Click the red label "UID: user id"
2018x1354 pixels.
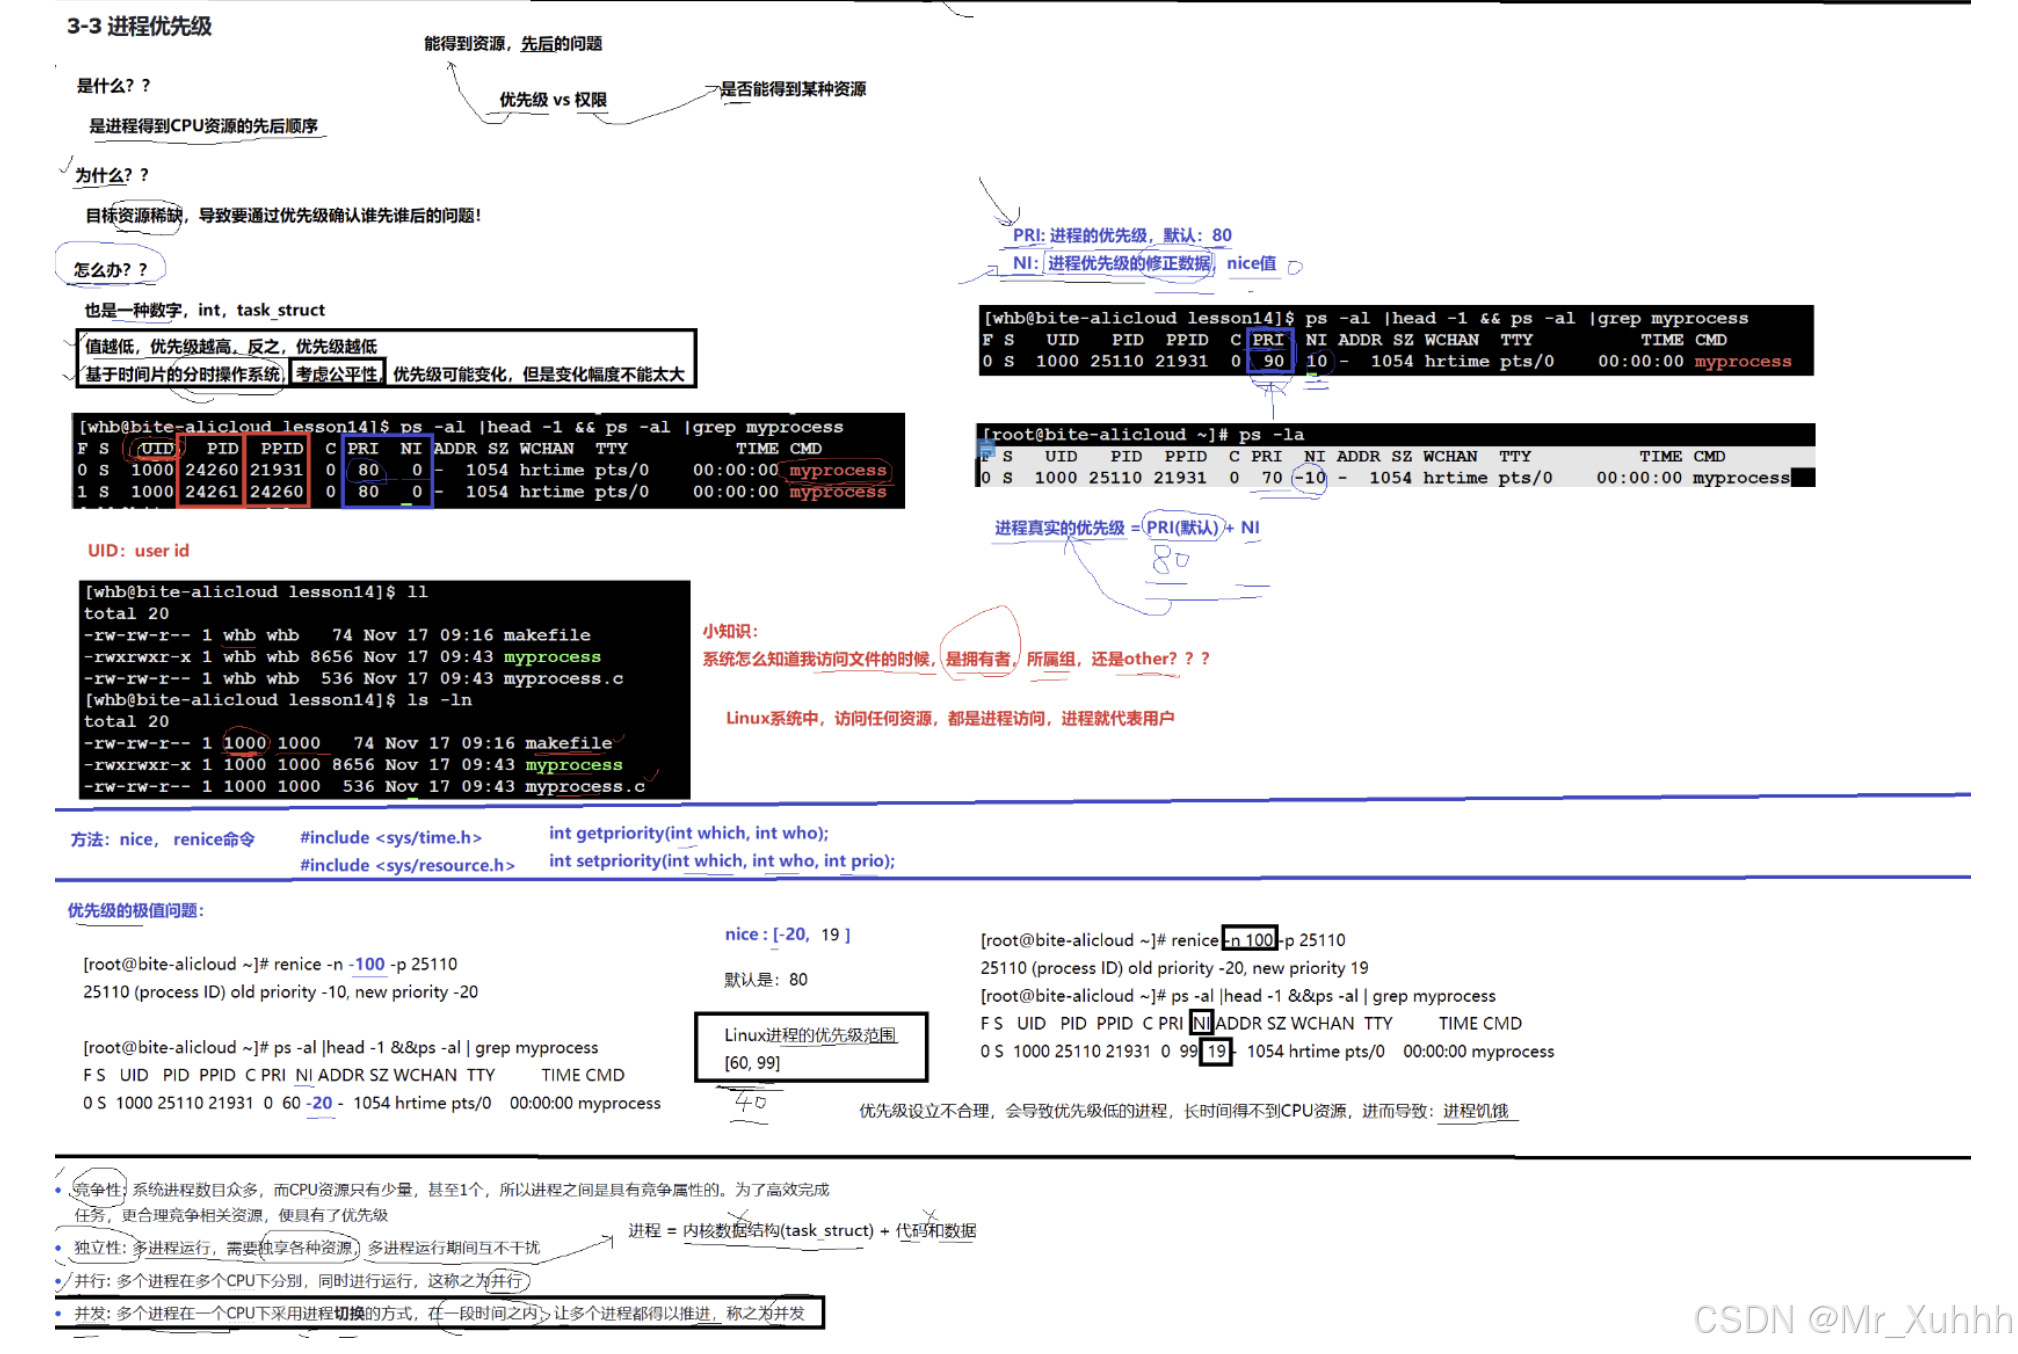click(138, 551)
